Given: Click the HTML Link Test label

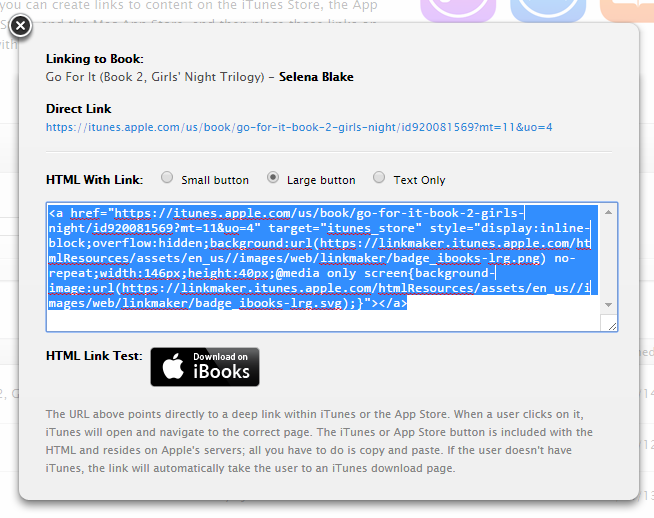Looking at the screenshot, I should point(94,356).
